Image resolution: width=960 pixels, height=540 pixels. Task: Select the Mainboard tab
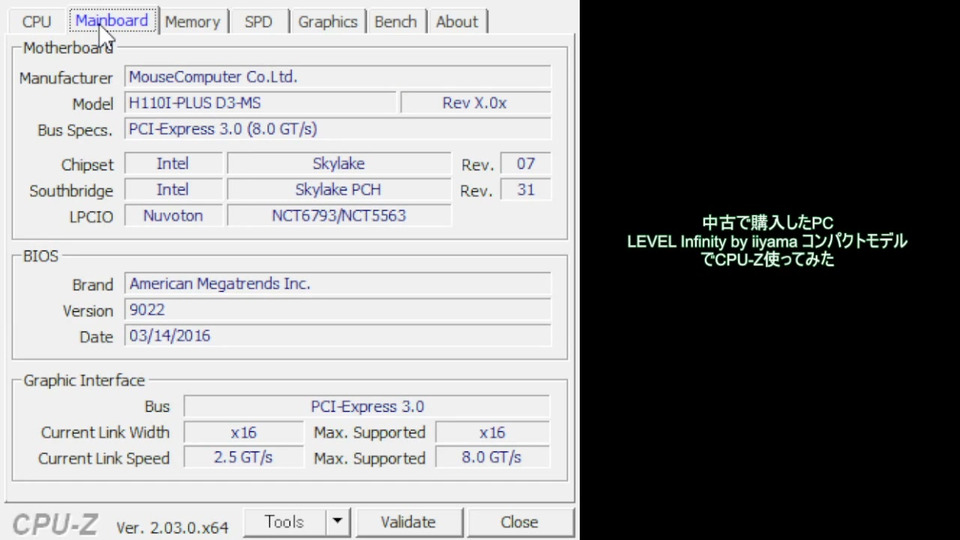[112, 21]
